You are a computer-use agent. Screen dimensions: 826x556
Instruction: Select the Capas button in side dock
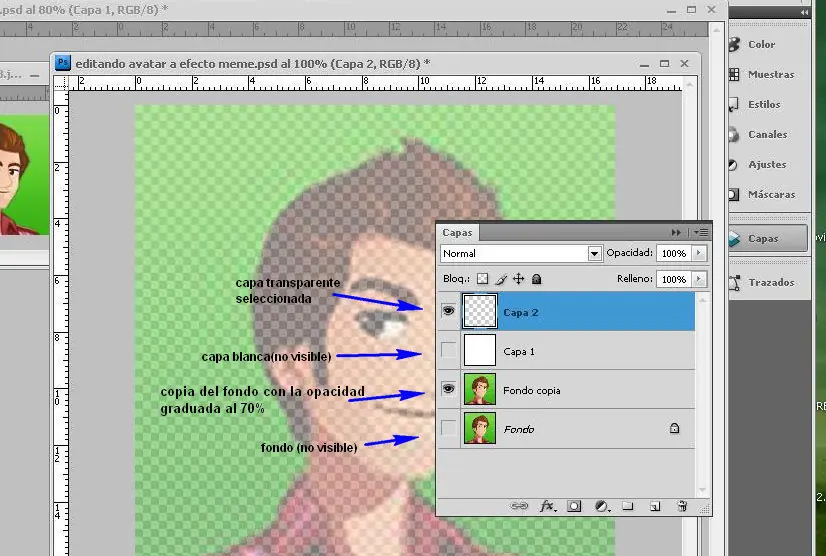pos(769,239)
